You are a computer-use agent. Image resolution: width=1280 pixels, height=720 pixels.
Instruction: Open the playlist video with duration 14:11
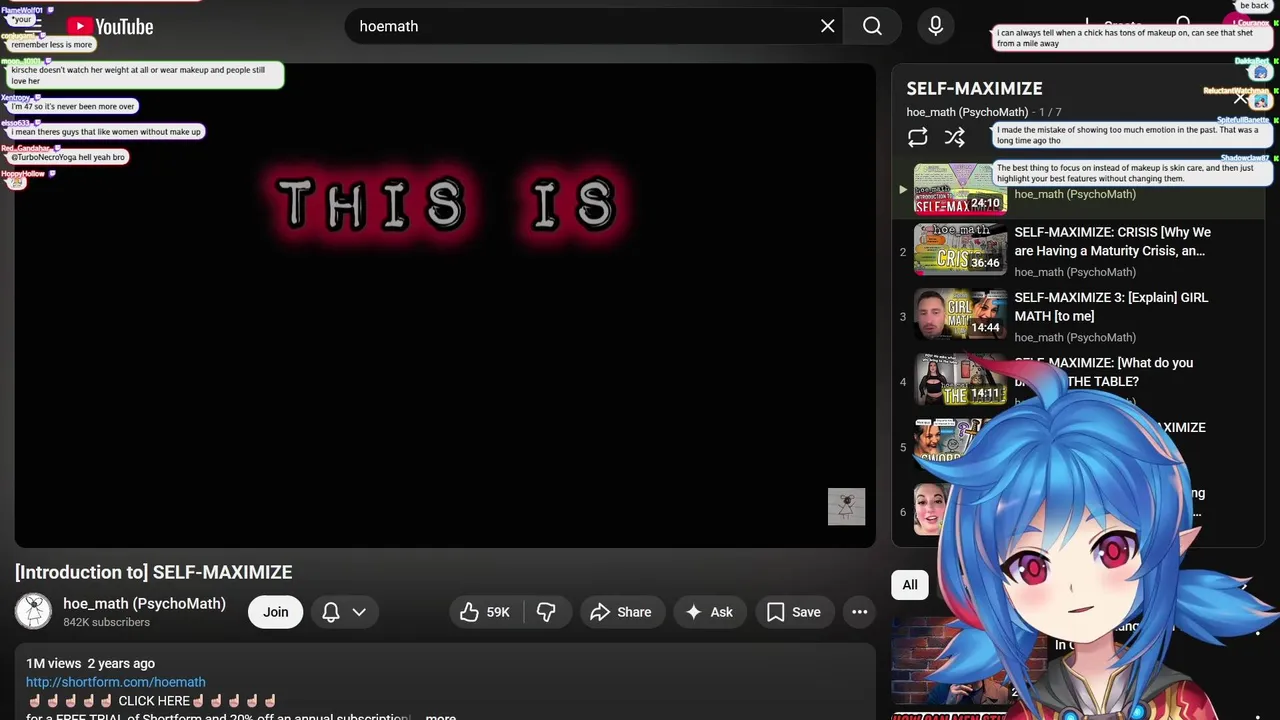pos(960,379)
